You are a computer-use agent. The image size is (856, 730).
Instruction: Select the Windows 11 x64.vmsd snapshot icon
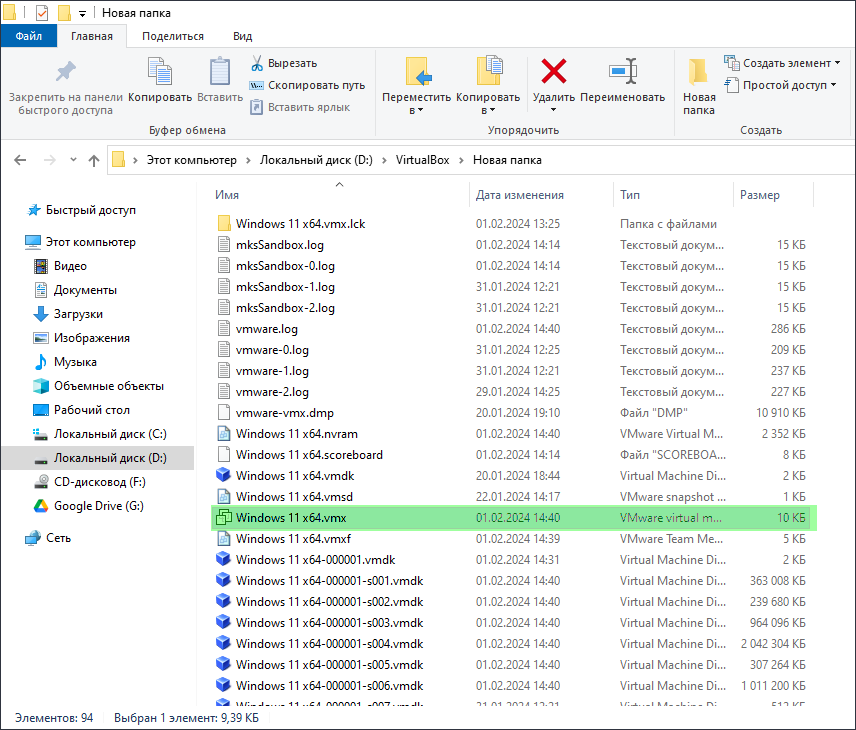click(224, 497)
